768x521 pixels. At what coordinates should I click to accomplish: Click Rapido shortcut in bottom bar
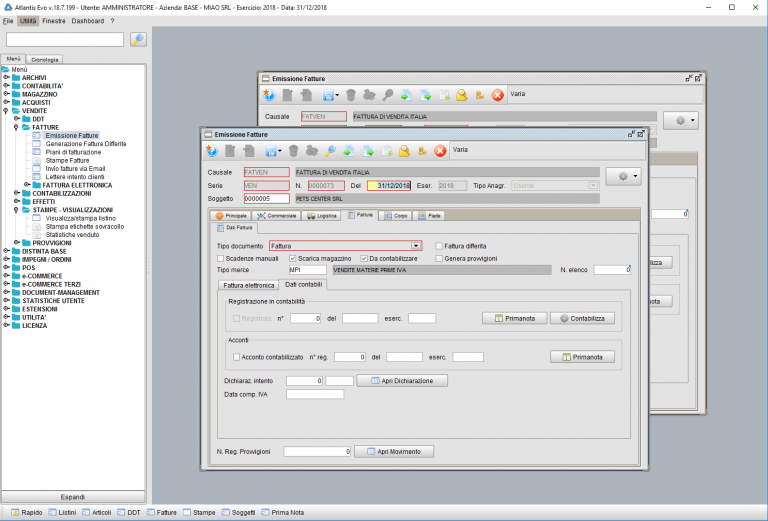coord(27,512)
